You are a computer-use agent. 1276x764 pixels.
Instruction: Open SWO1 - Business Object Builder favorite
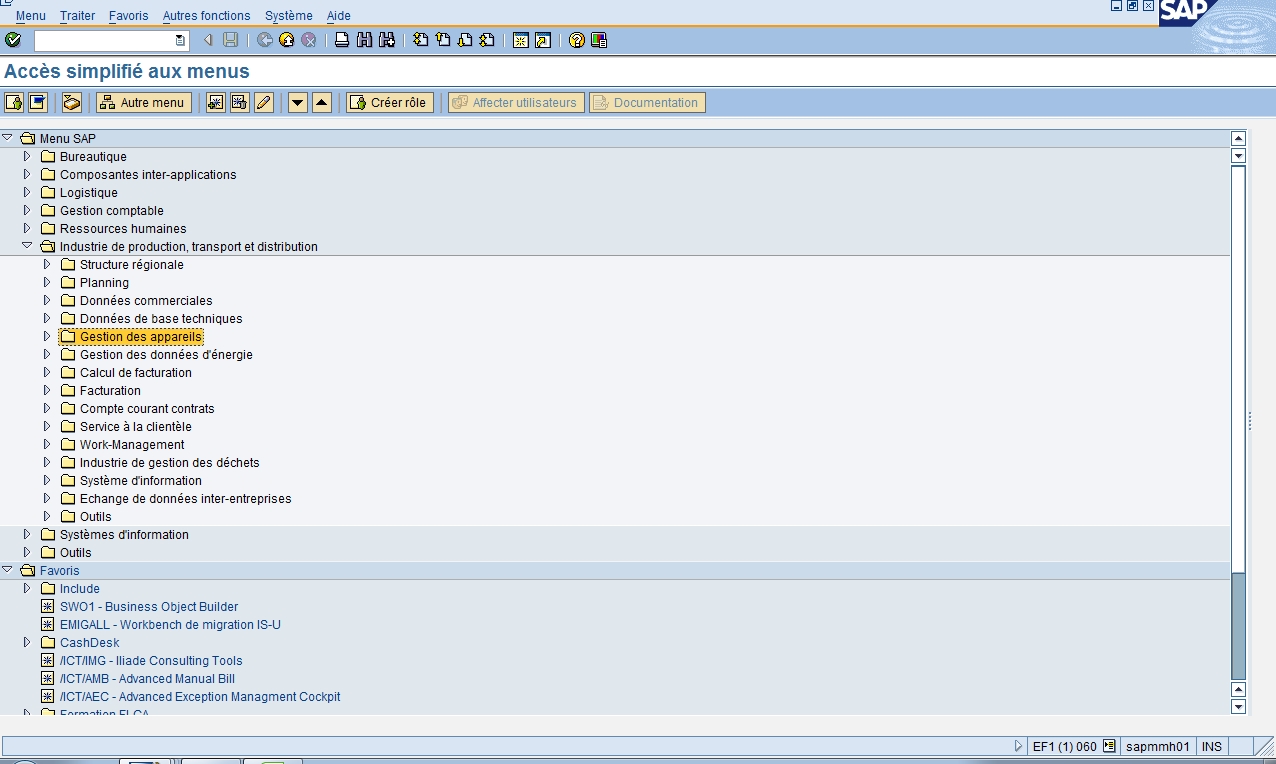point(149,606)
